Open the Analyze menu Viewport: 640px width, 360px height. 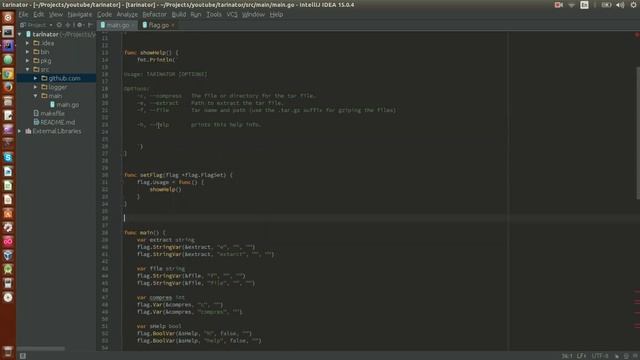point(127,14)
